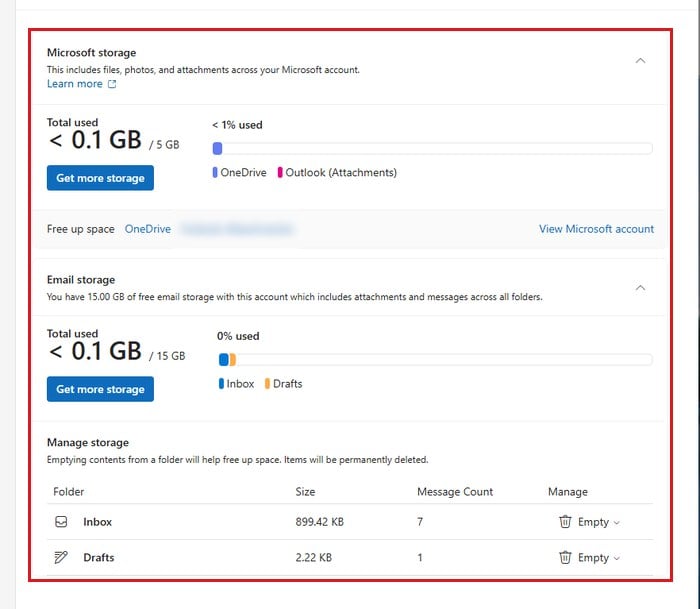Image resolution: width=700 pixels, height=609 pixels.
Task: Collapse the Email storage section chevron
Action: tap(640, 288)
